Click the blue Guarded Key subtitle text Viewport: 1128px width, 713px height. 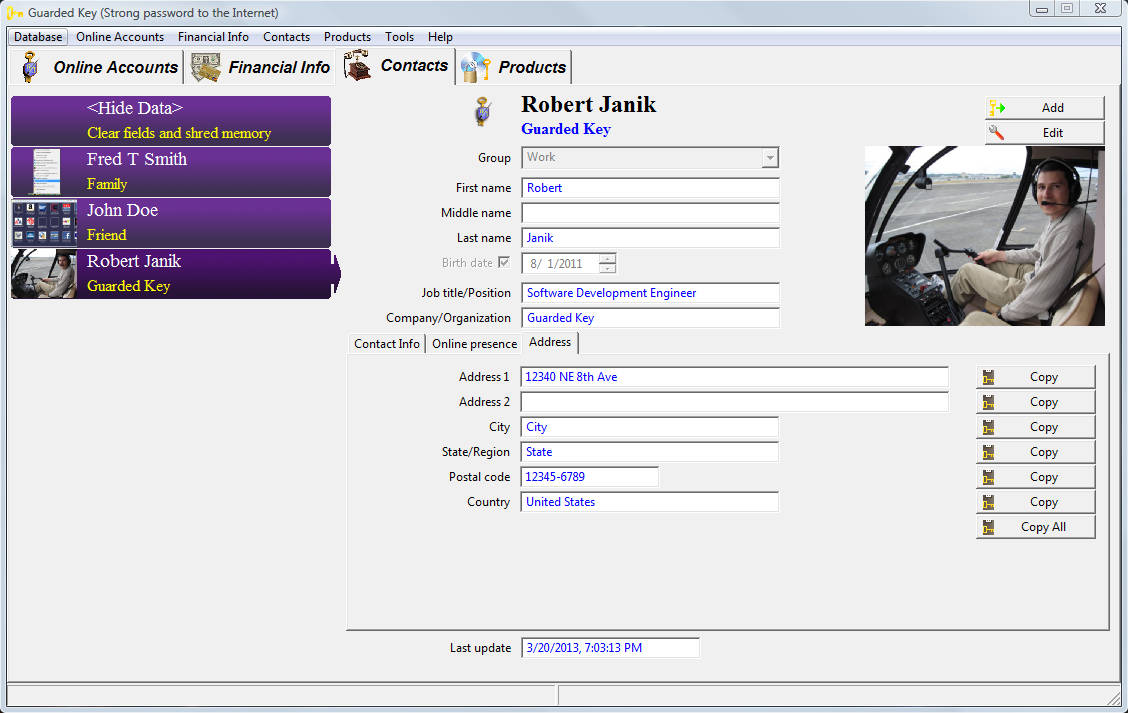566,130
